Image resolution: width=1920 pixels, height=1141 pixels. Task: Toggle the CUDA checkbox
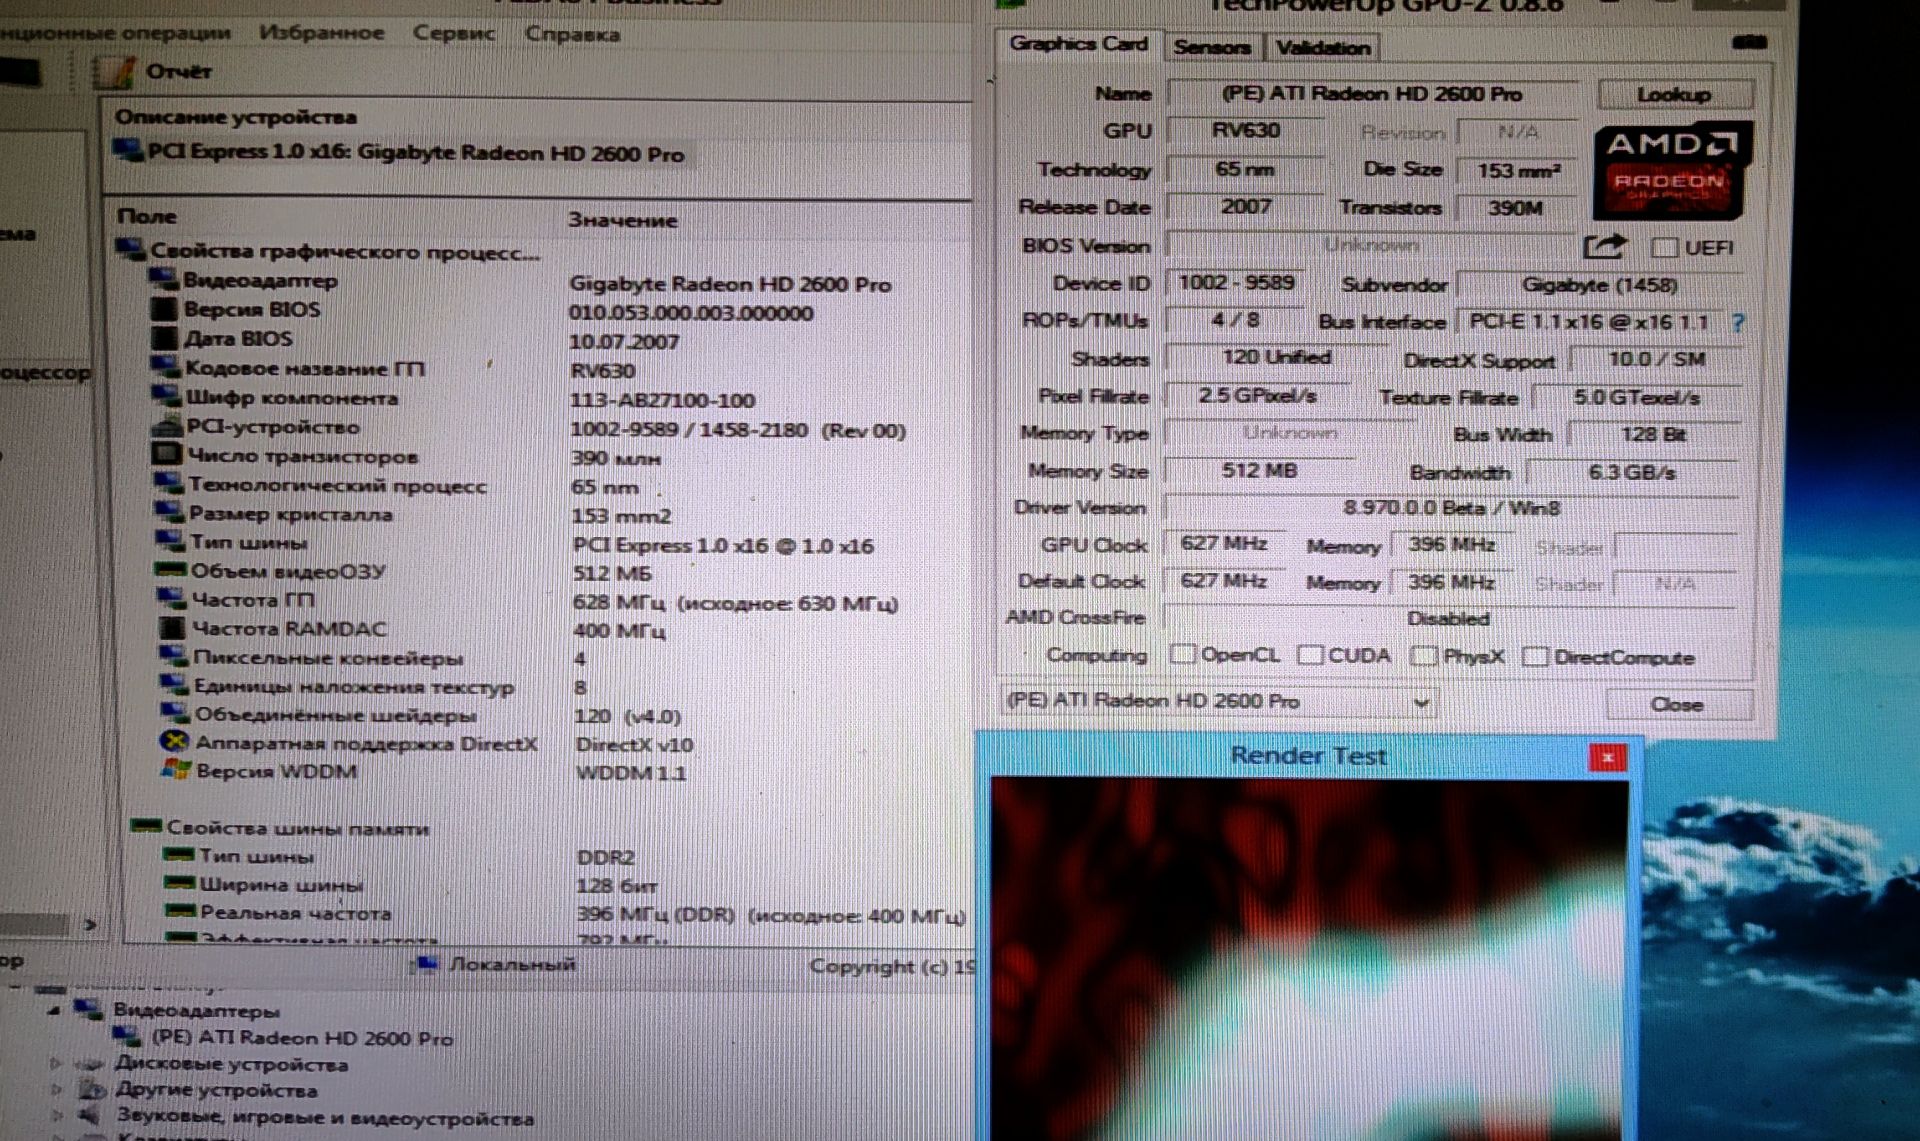pyautogui.click(x=1310, y=655)
